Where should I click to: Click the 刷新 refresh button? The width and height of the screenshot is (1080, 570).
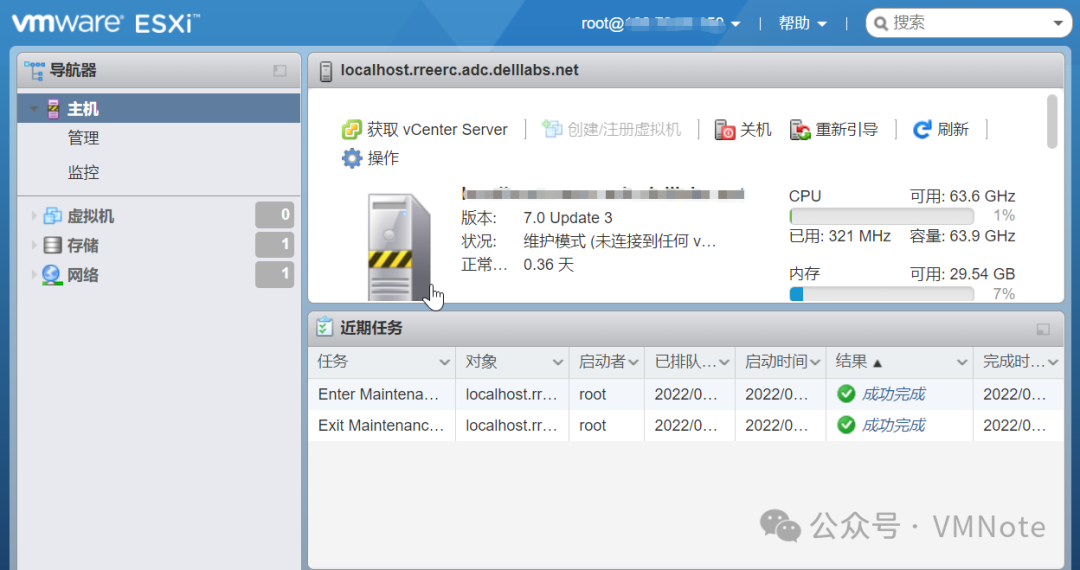pos(940,129)
